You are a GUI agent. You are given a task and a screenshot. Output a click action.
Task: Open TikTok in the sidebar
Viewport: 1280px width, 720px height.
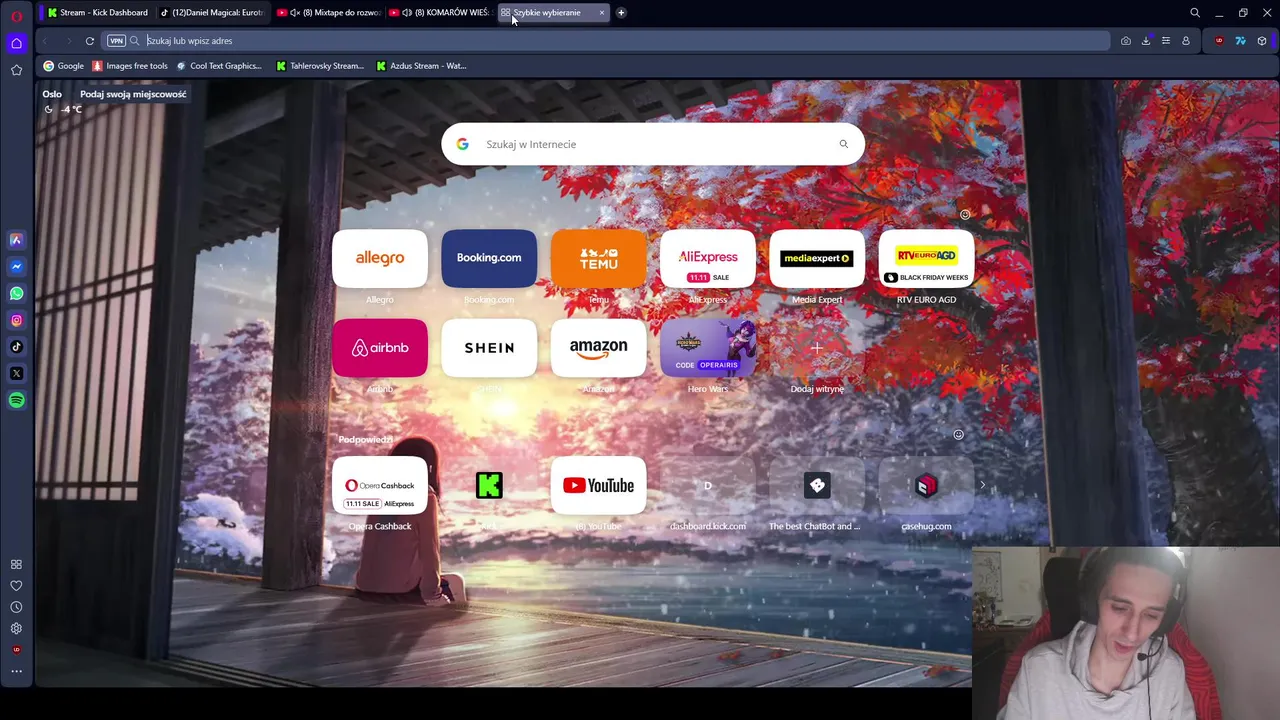click(x=16, y=347)
